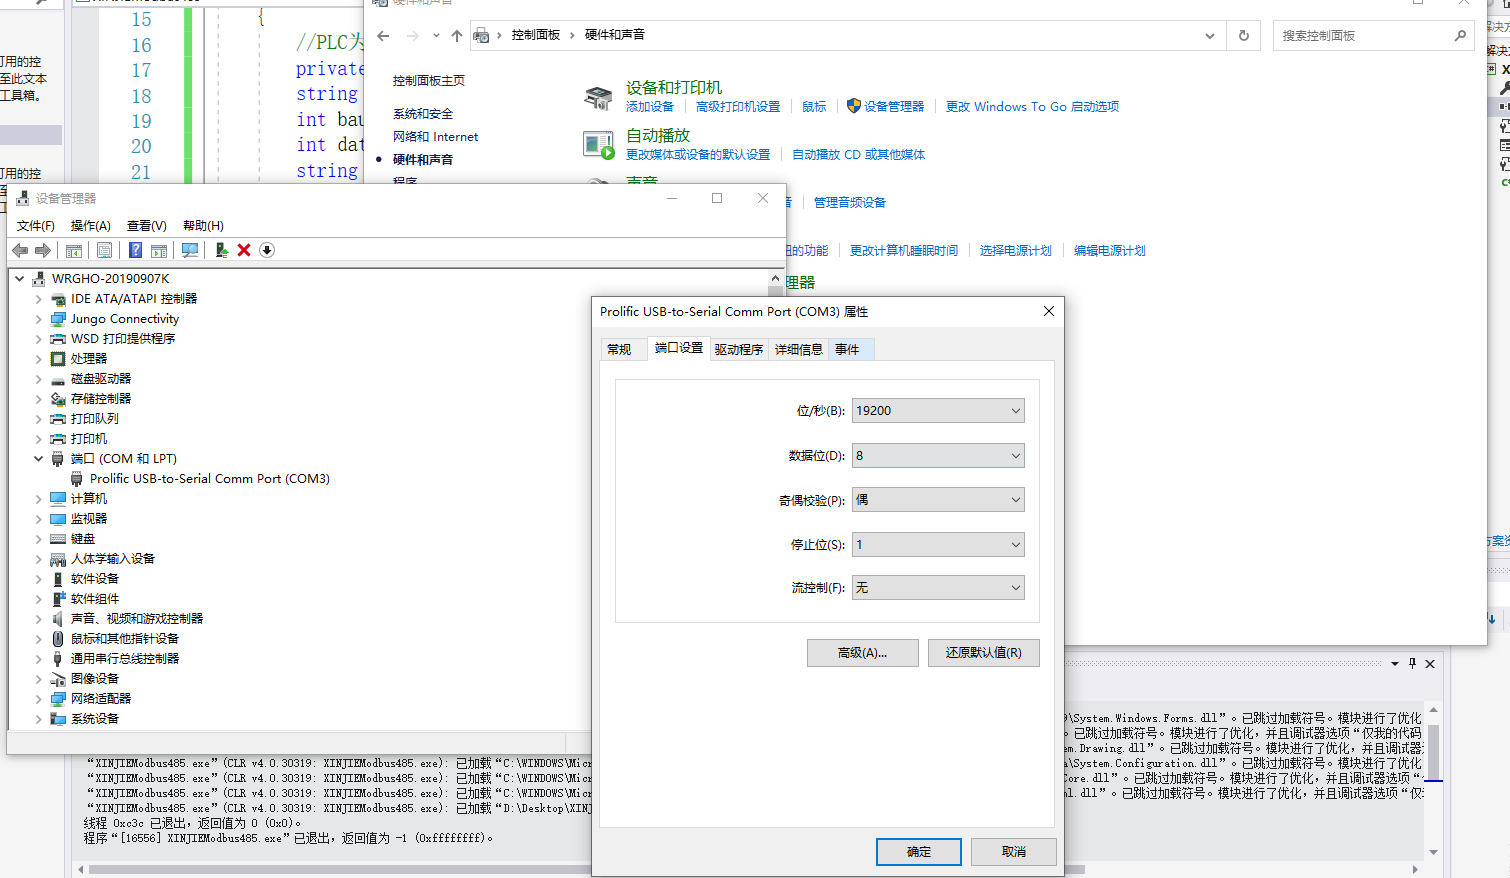The width and height of the screenshot is (1510, 878).
Task: Expand the IDE ATA/ATAPI 控制器 node
Action: (x=39, y=299)
